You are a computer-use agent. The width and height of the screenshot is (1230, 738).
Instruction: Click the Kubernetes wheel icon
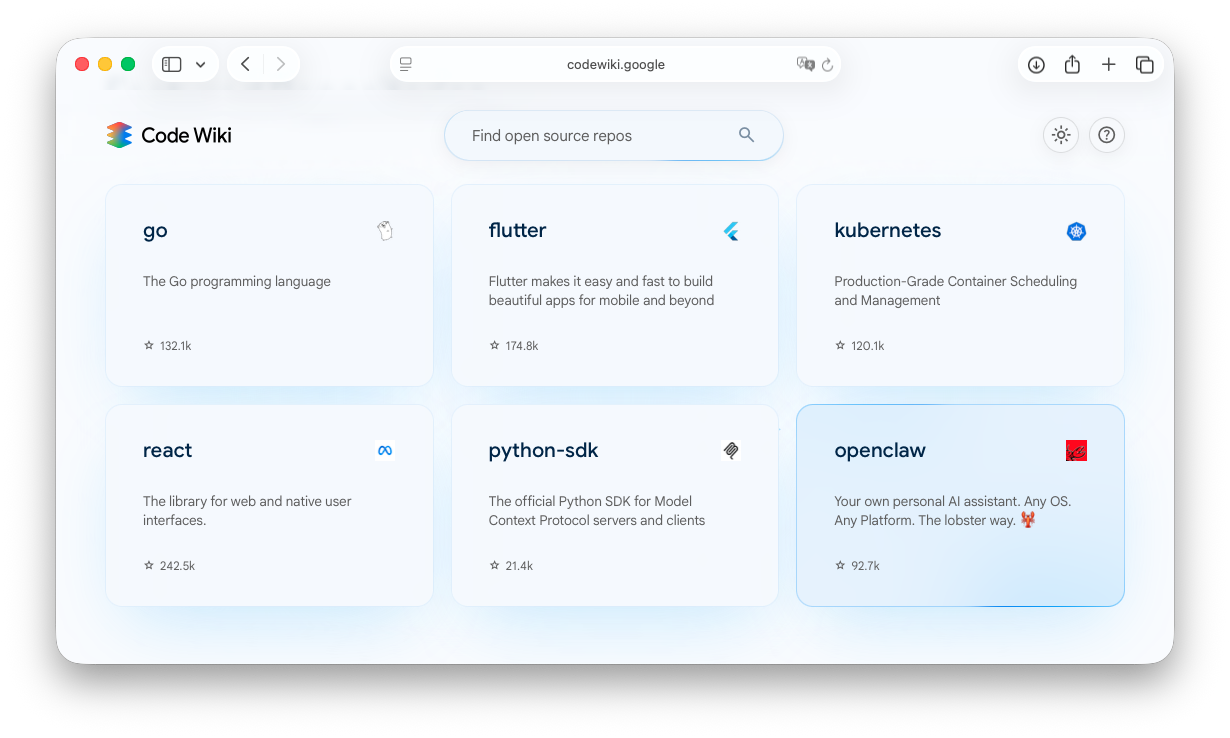(x=1076, y=231)
